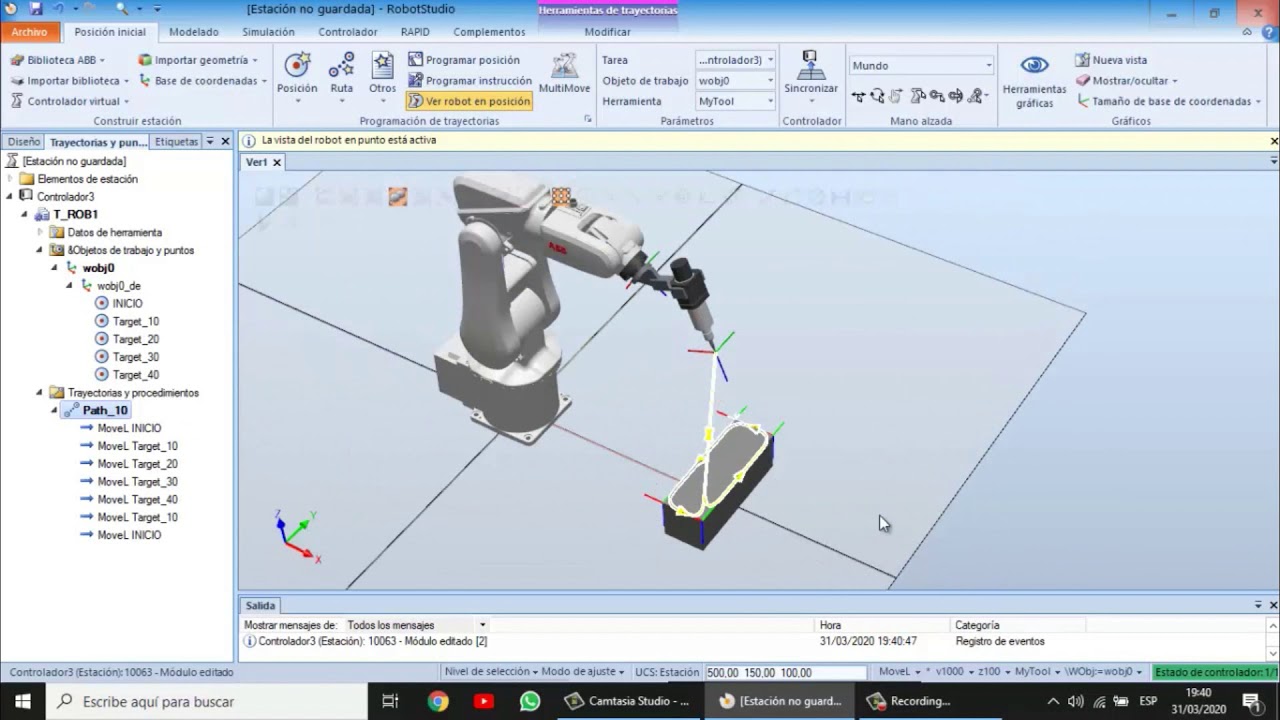Viewport: 1280px width, 720px height.
Task: Expand Elementos de estación node
Action: tap(10, 179)
